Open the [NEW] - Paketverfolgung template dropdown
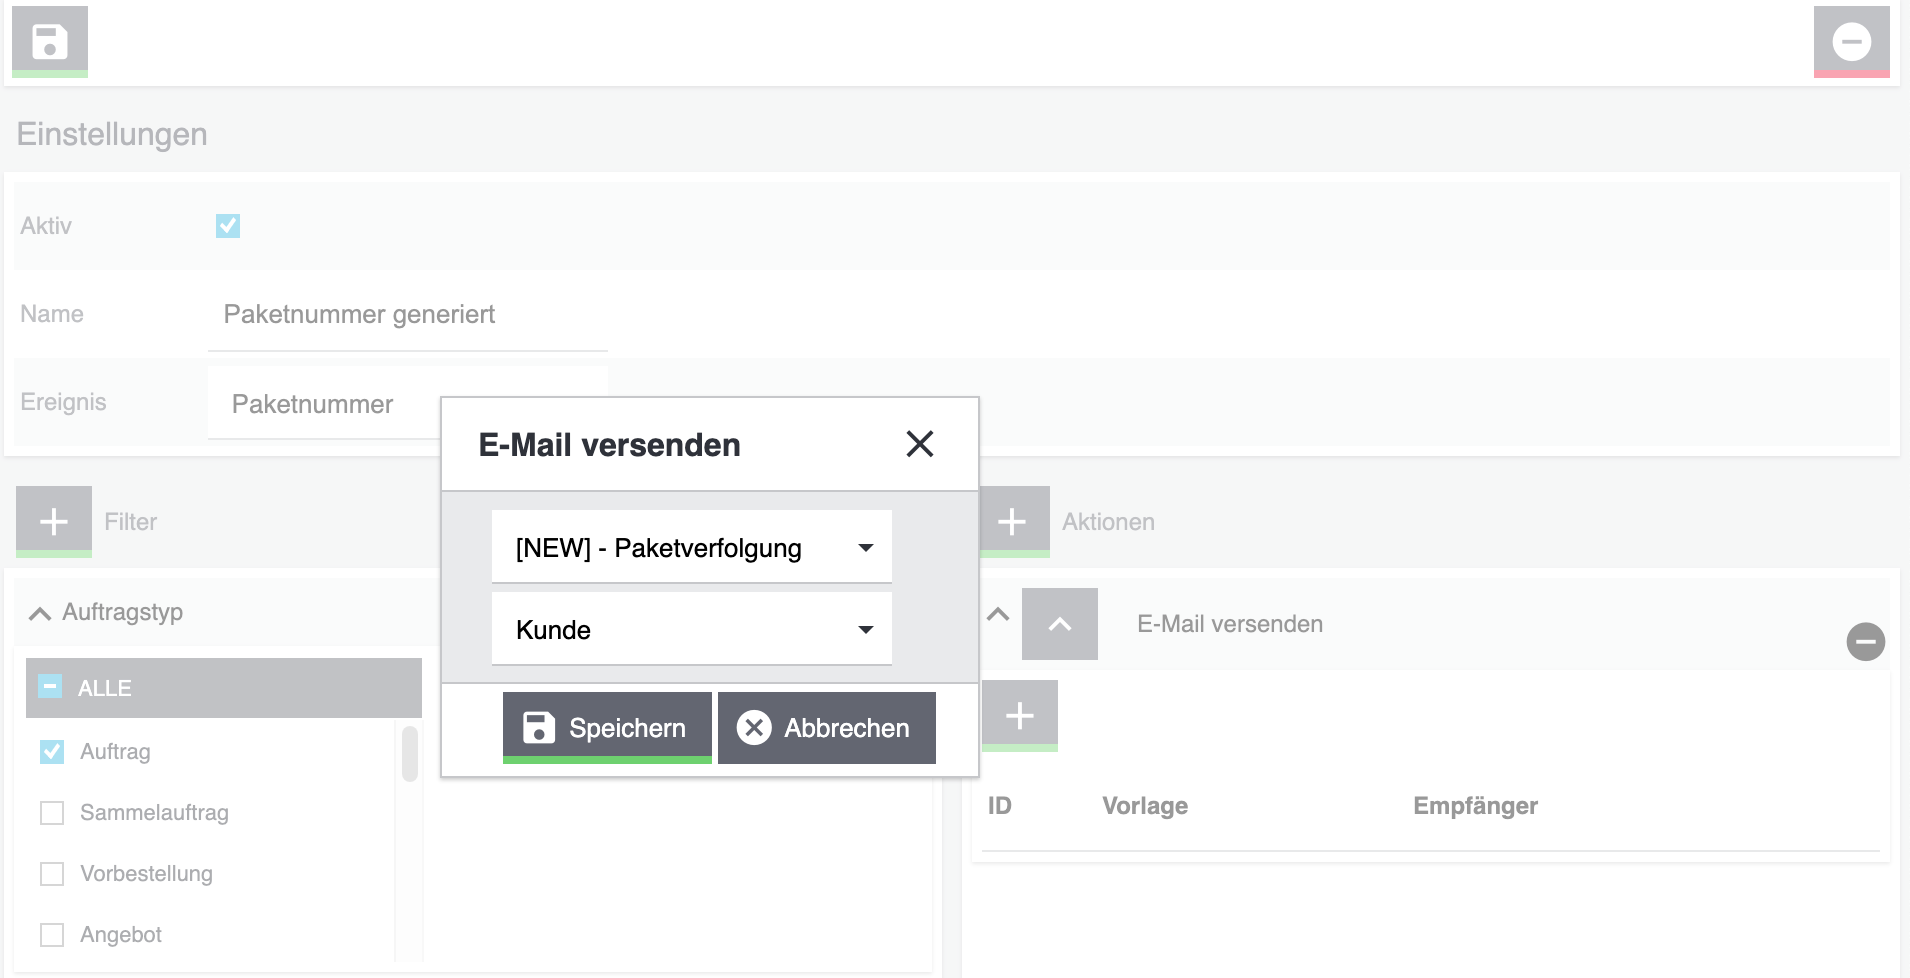 pyautogui.click(x=691, y=548)
